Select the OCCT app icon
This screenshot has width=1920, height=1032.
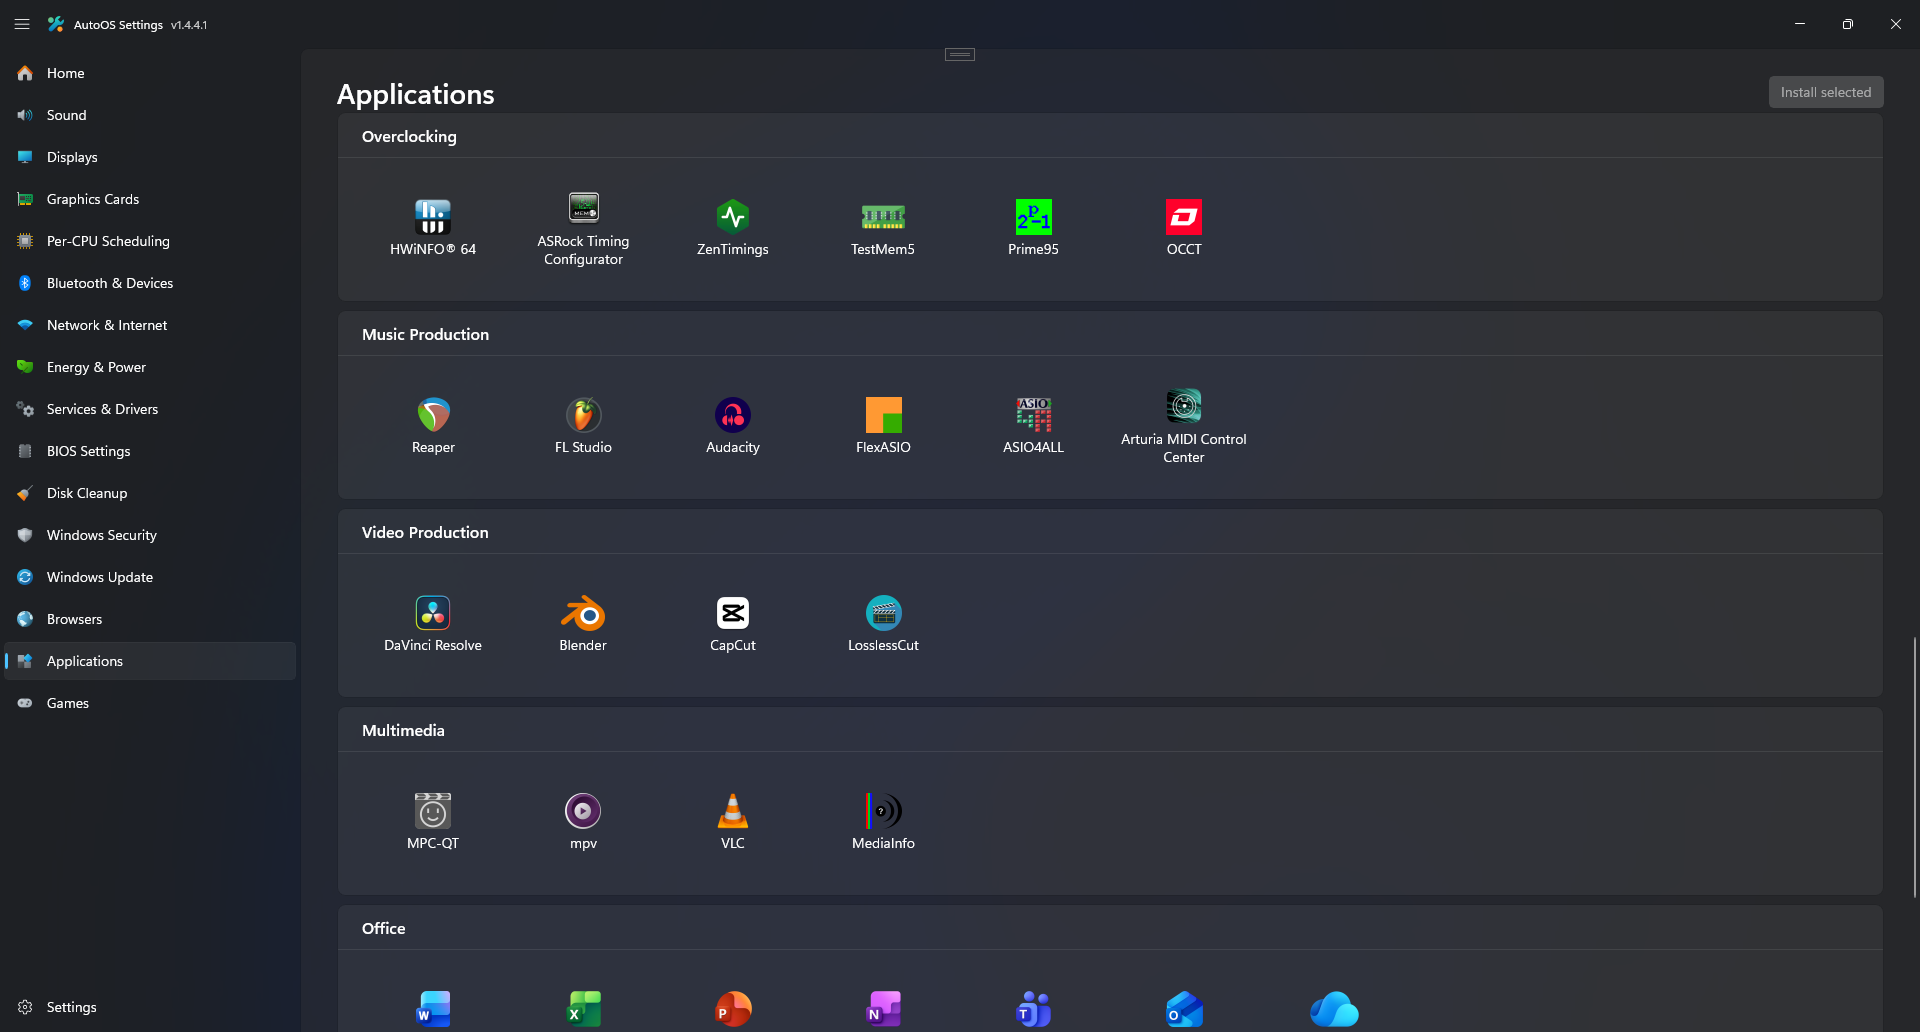tap(1184, 217)
